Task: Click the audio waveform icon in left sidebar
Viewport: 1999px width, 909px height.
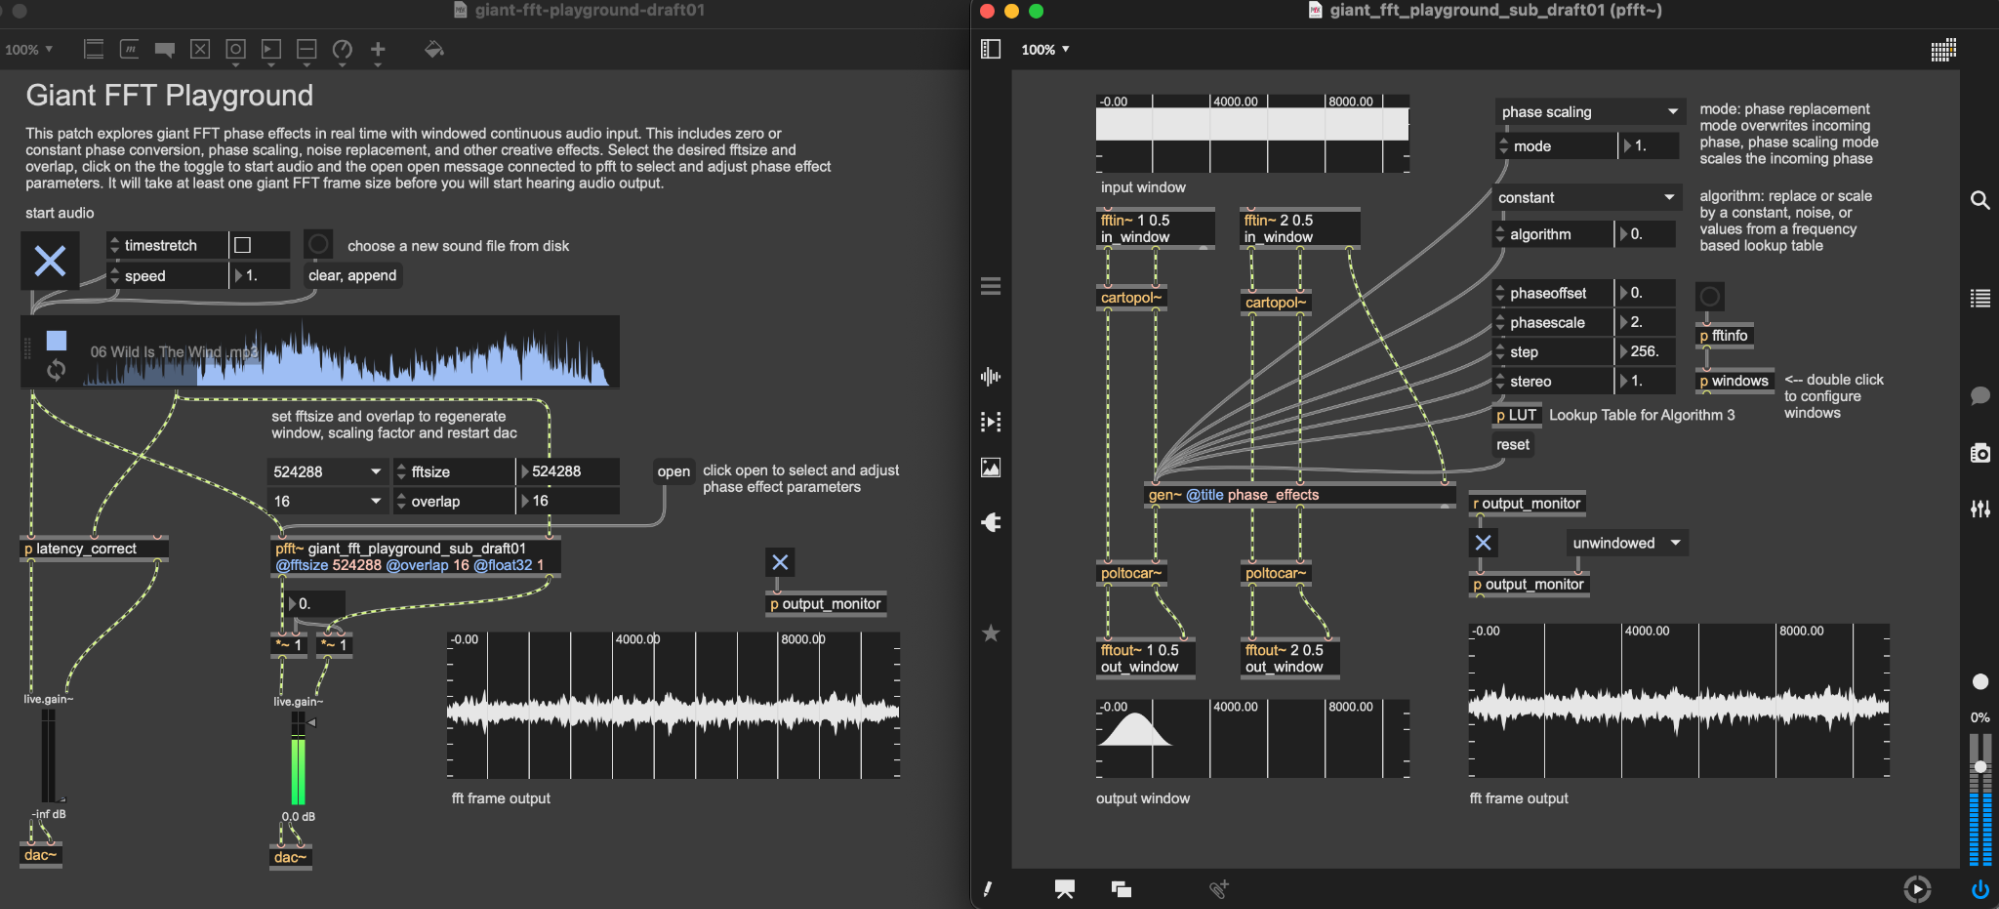Action: [x=990, y=377]
